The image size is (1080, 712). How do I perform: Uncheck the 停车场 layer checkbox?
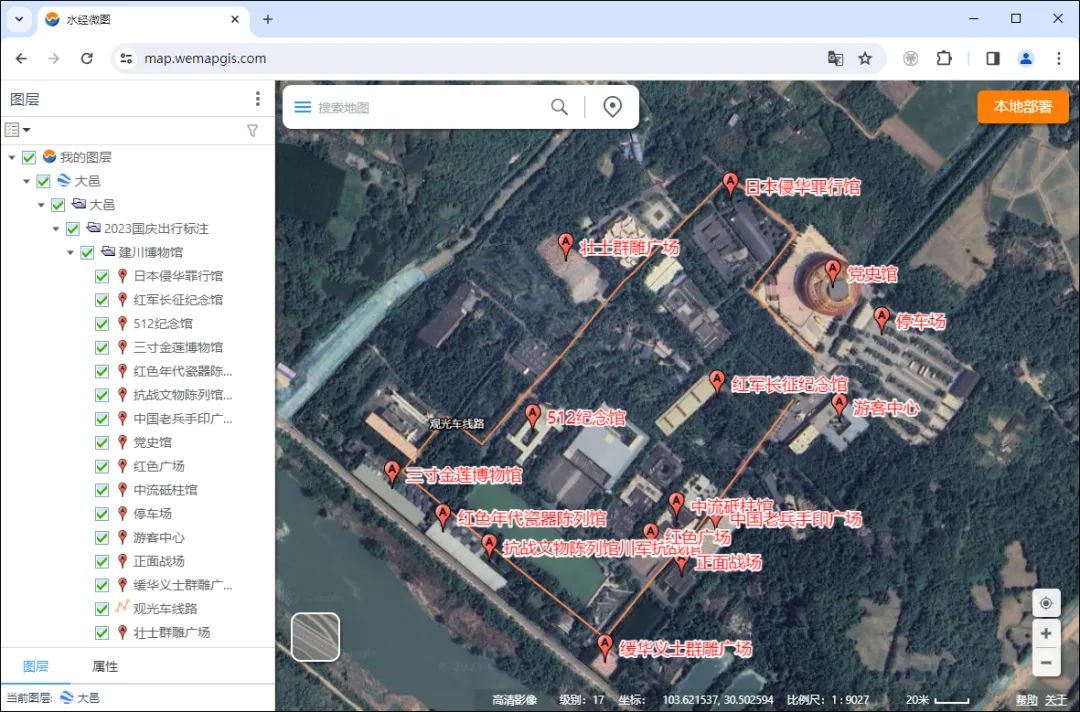point(102,514)
